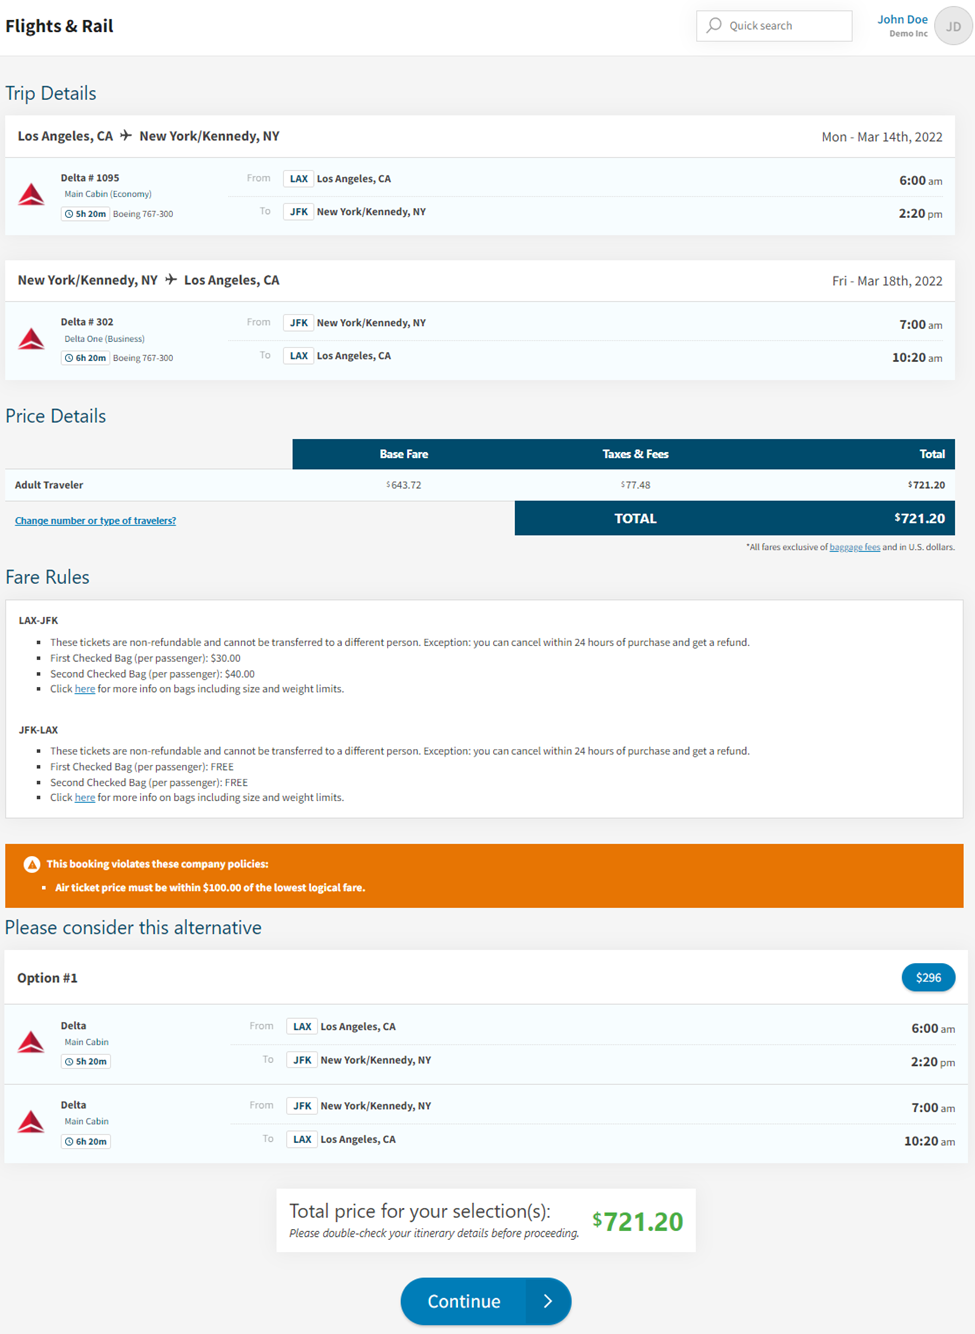975x1334 pixels.
Task: Click the Delta logo for flight 1095
Action: point(31,195)
